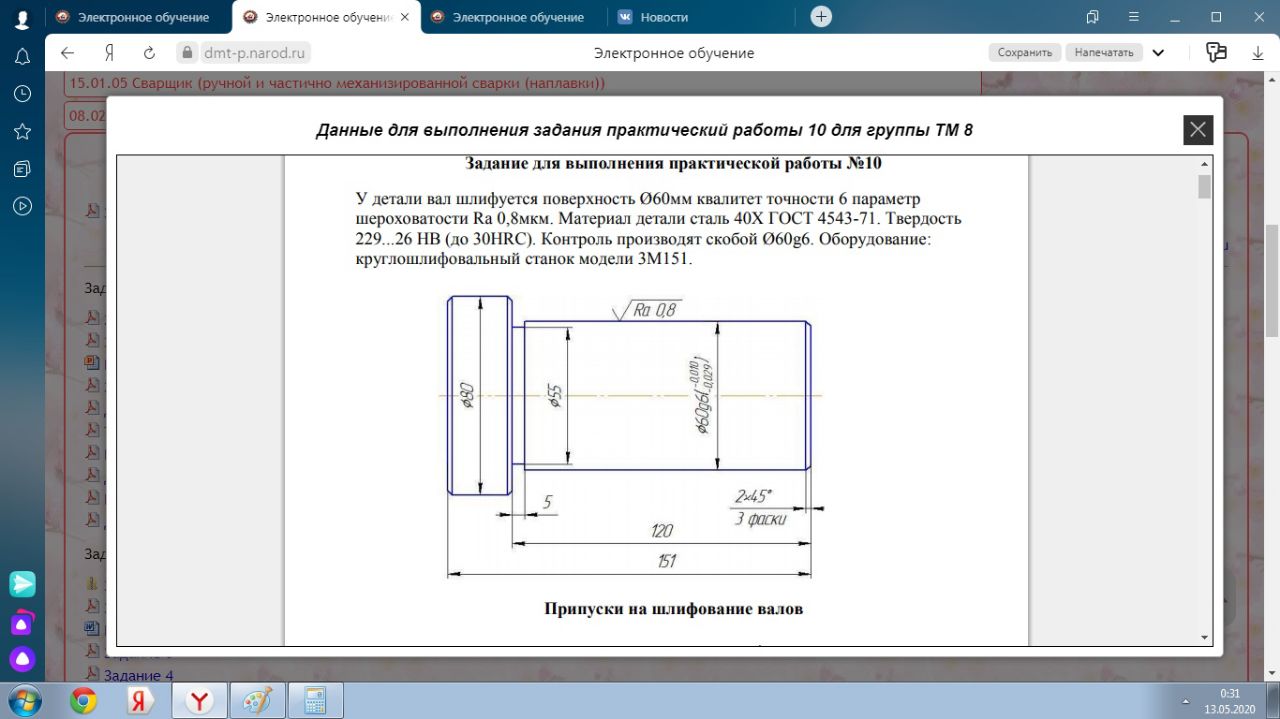The width and height of the screenshot is (1280, 719).
Task: Switch to the VK Новости tab
Action: pyautogui.click(x=700, y=17)
